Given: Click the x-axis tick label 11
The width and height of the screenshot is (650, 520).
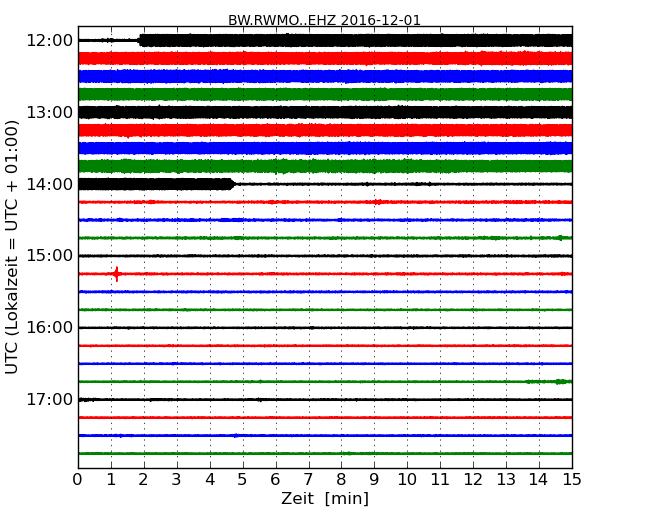Looking at the screenshot, I should click(440, 480).
